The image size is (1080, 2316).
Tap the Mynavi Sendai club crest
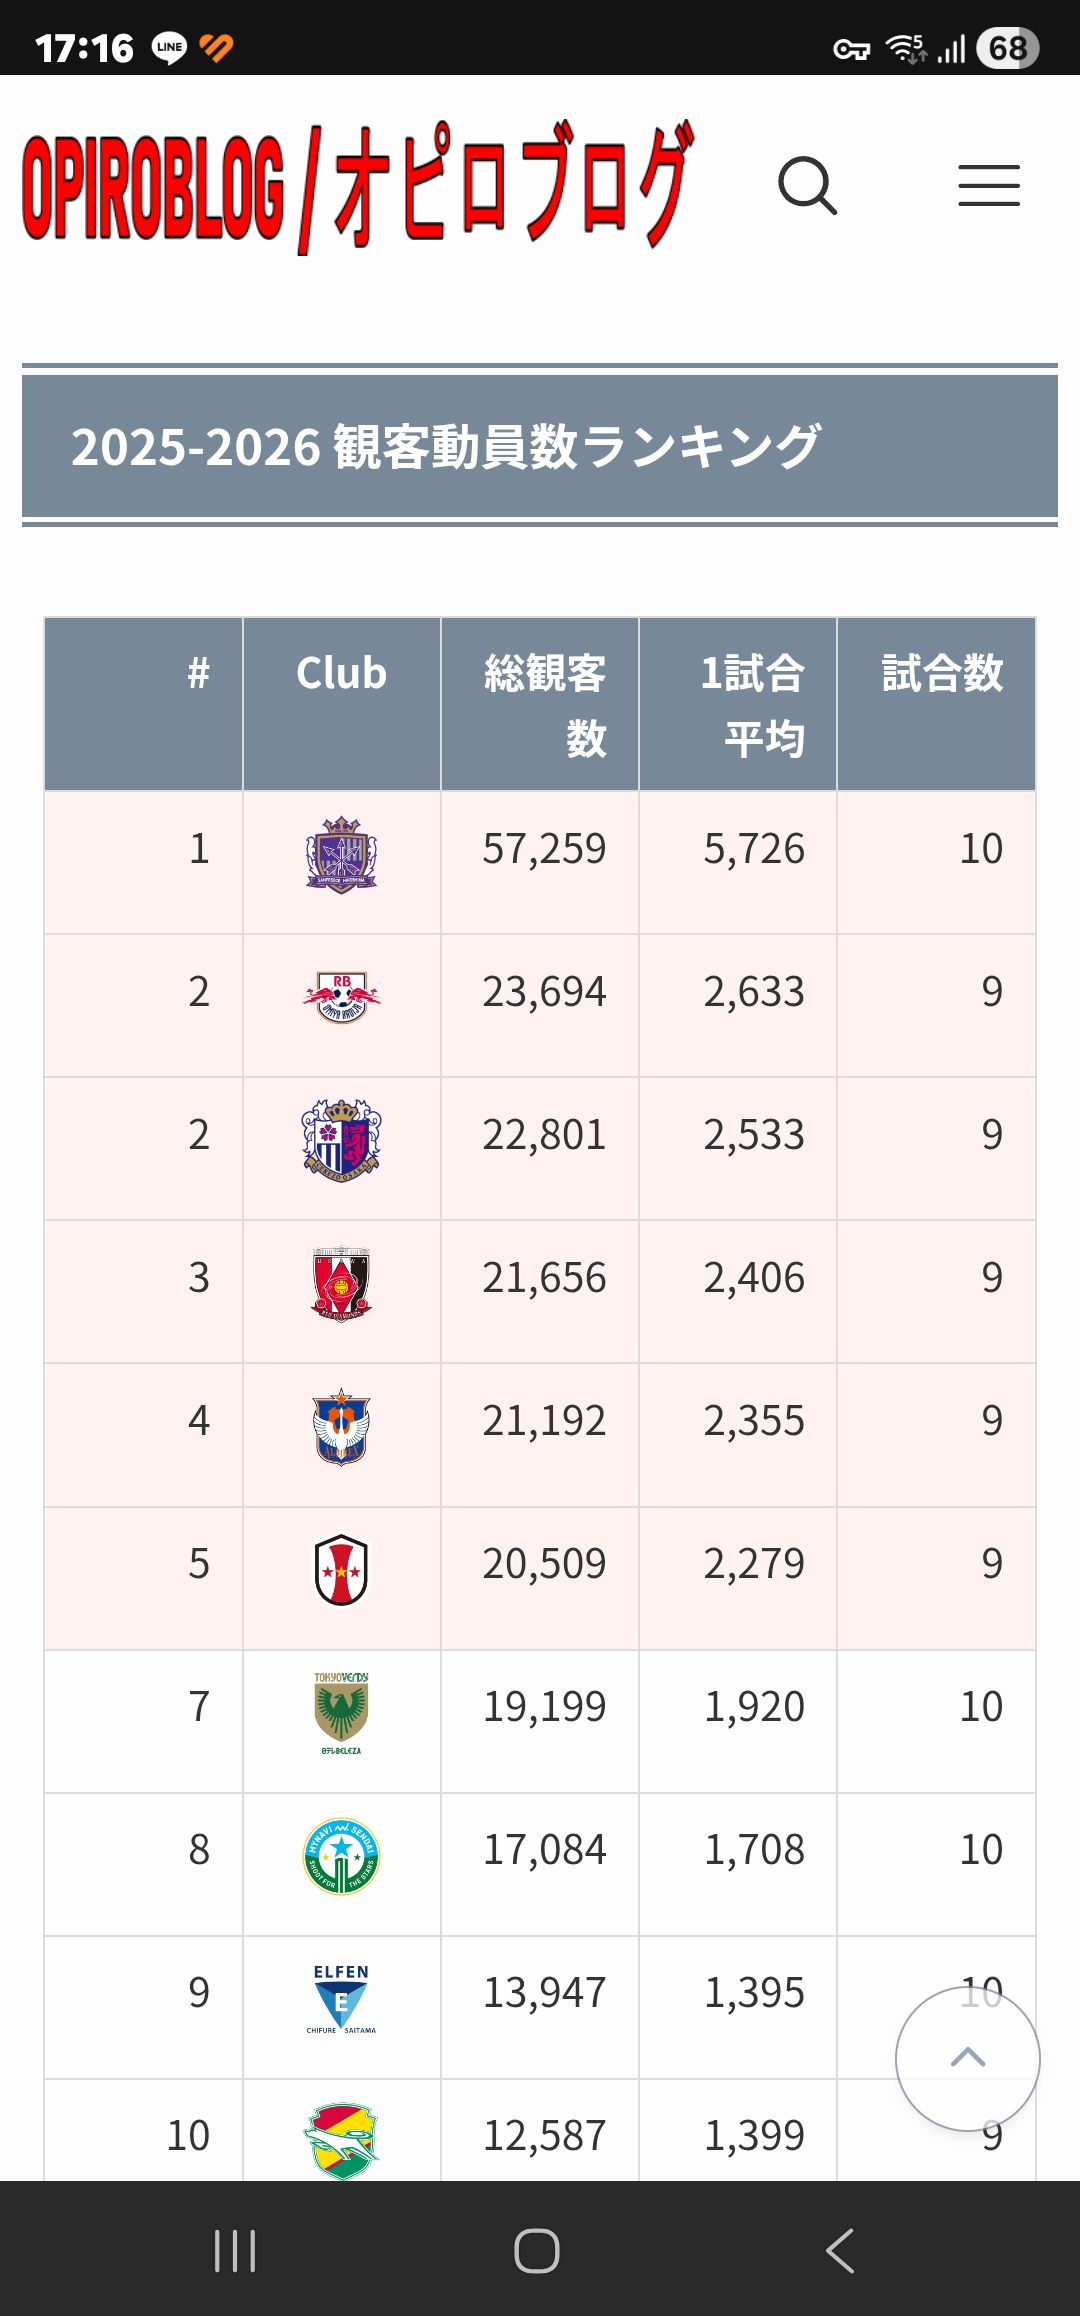[341, 1856]
